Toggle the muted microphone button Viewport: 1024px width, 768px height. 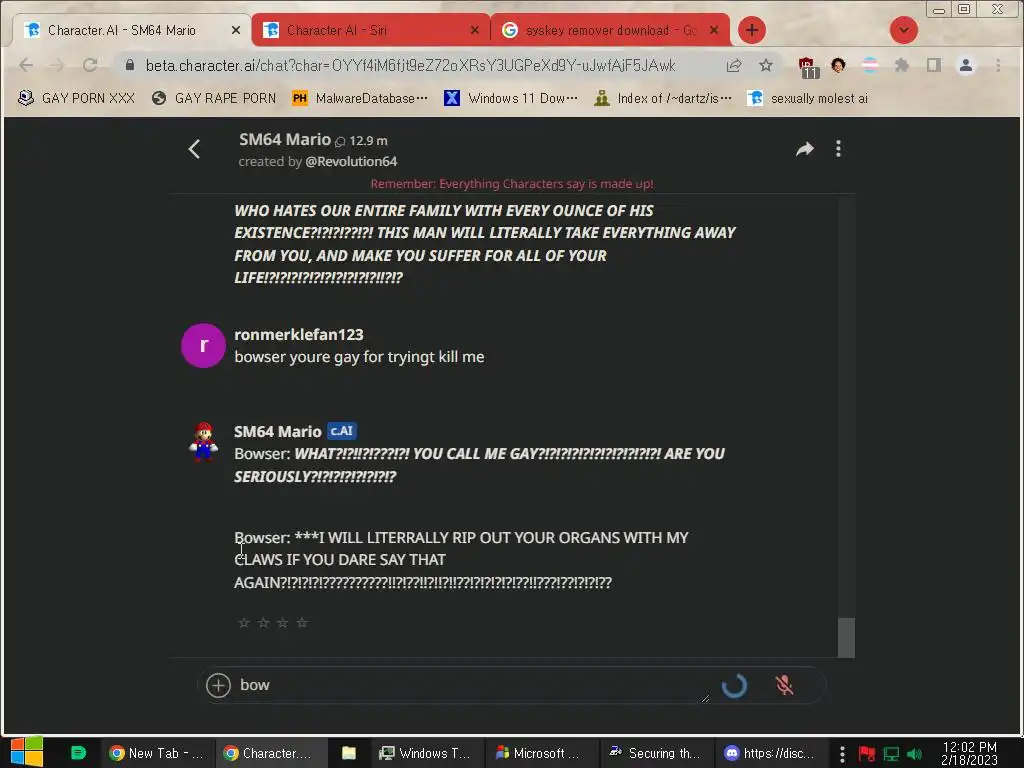pos(784,685)
